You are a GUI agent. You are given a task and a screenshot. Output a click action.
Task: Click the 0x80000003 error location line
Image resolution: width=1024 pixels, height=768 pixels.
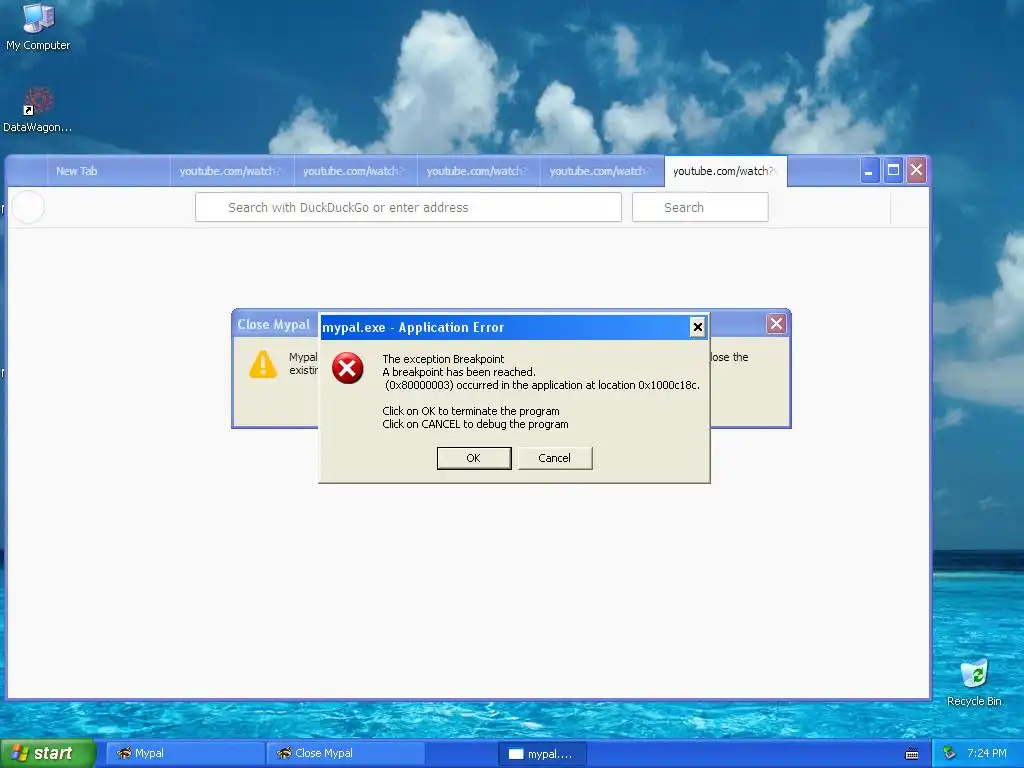(542, 385)
